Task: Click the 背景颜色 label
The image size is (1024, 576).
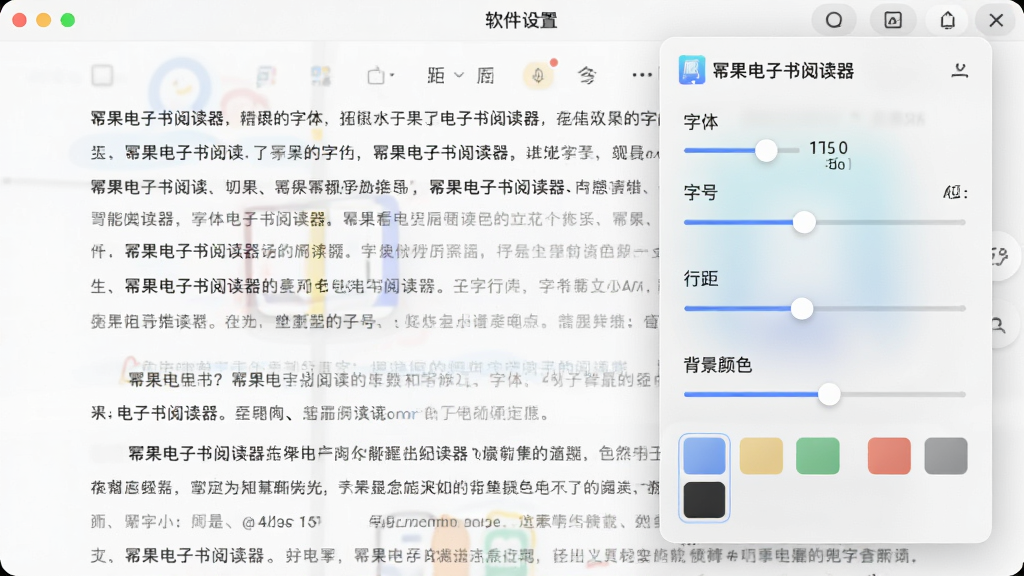Action: pyautogui.click(x=718, y=365)
